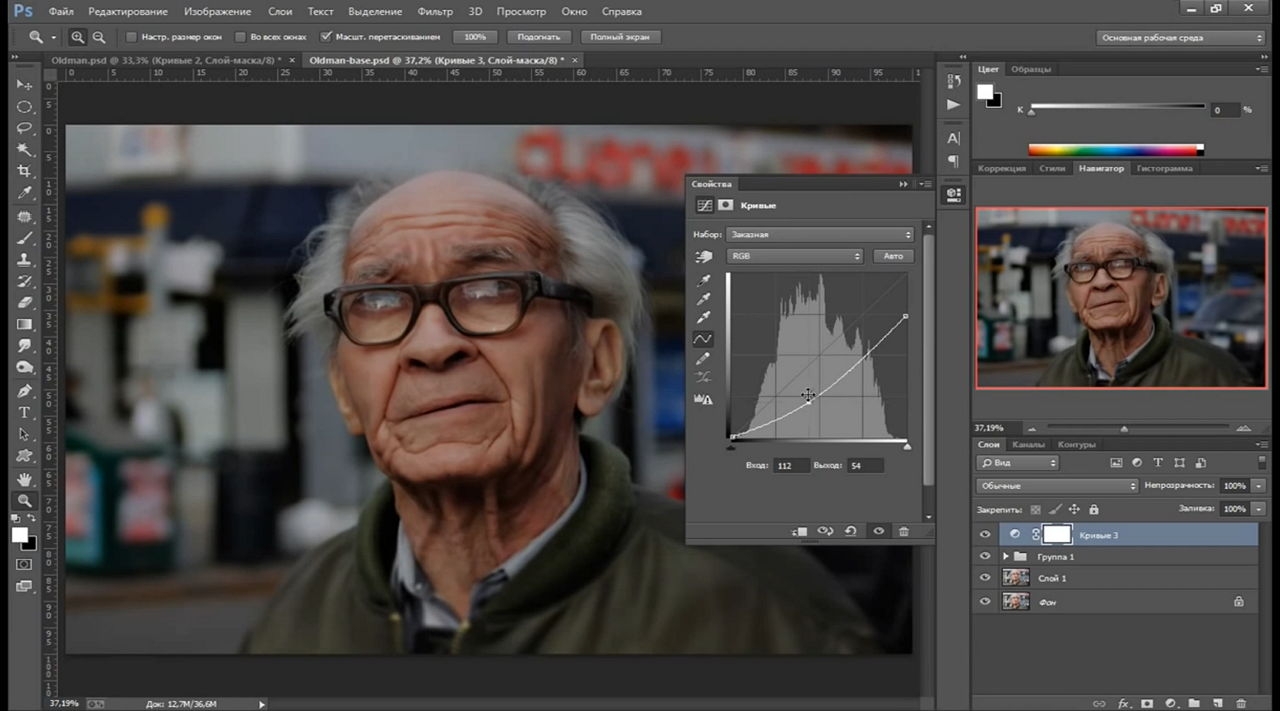Open the Набор preset dropdown
This screenshot has height=711, width=1280.
pyautogui.click(x=820, y=234)
